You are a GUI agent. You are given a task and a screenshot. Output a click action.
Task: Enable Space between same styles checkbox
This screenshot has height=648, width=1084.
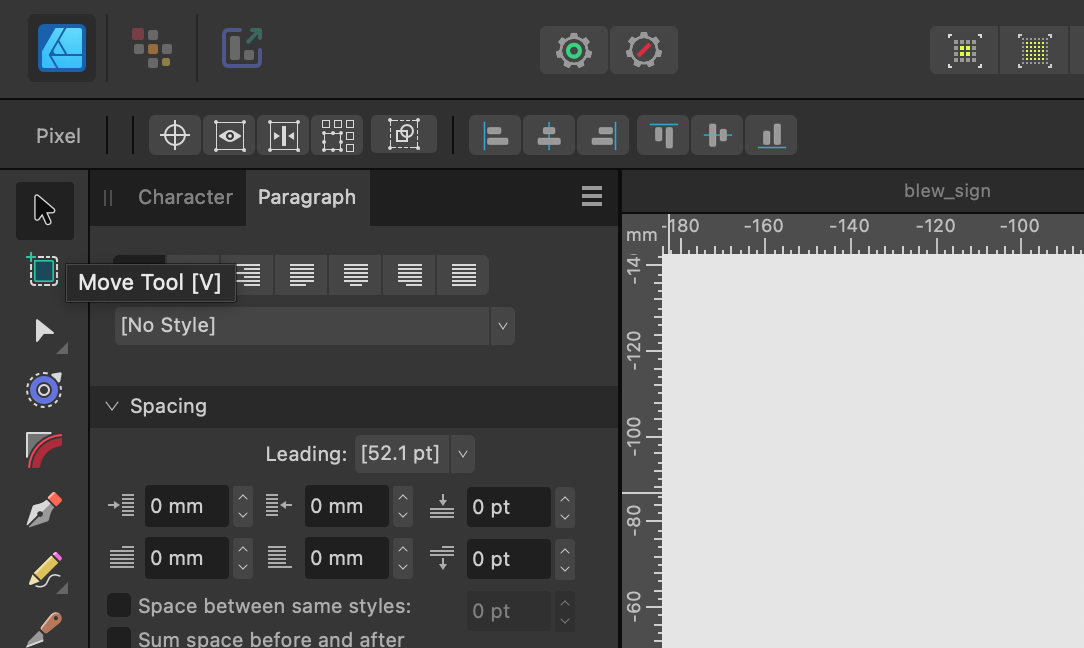pyautogui.click(x=119, y=606)
